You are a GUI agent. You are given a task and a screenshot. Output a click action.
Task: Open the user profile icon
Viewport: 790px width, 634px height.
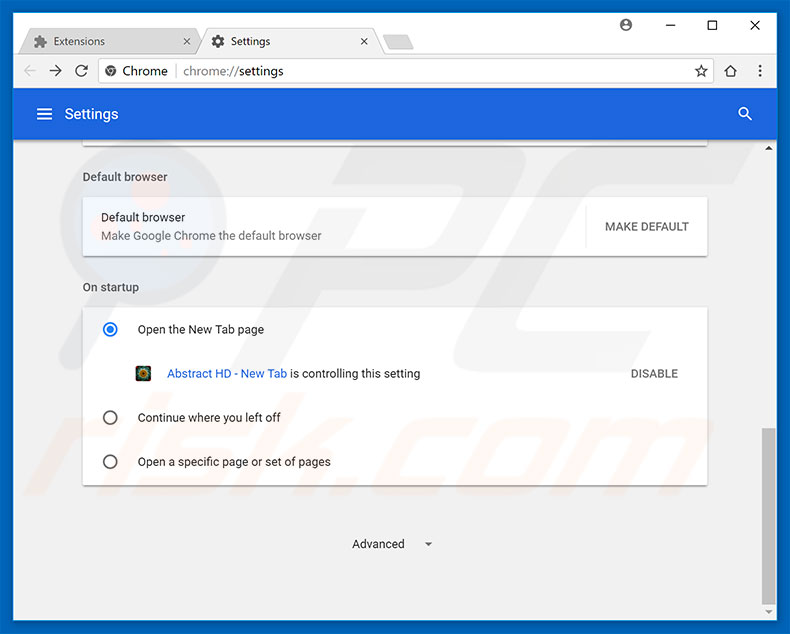(x=626, y=25)
